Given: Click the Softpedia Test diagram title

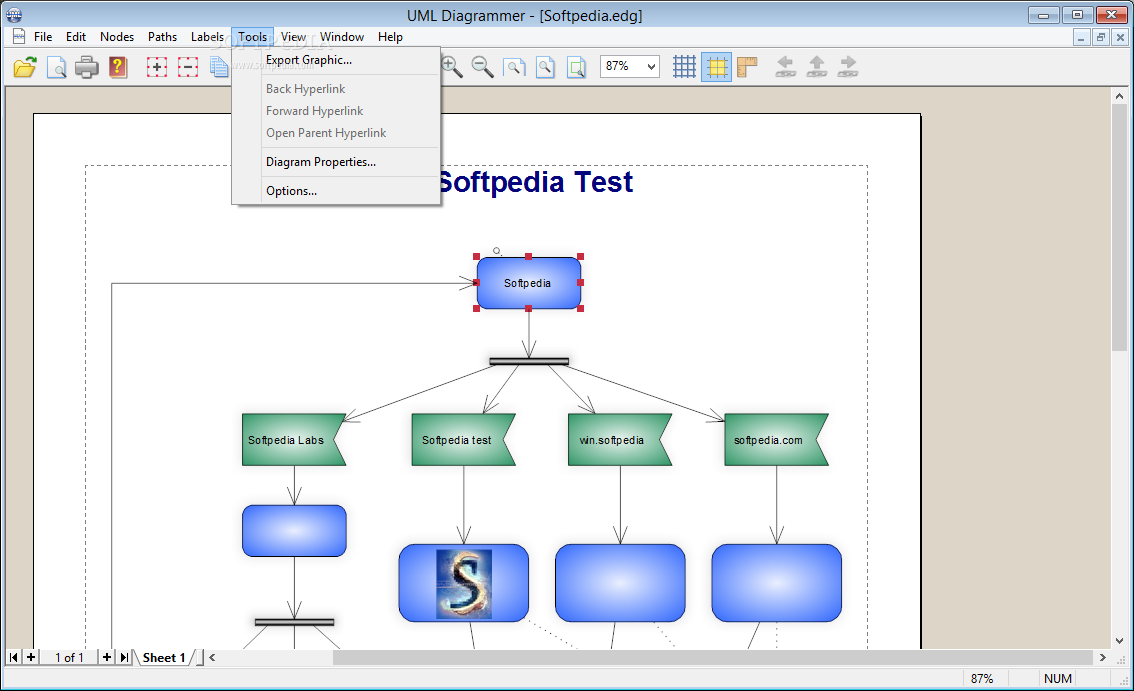Looking at the screenshot, I should [536, 182].
